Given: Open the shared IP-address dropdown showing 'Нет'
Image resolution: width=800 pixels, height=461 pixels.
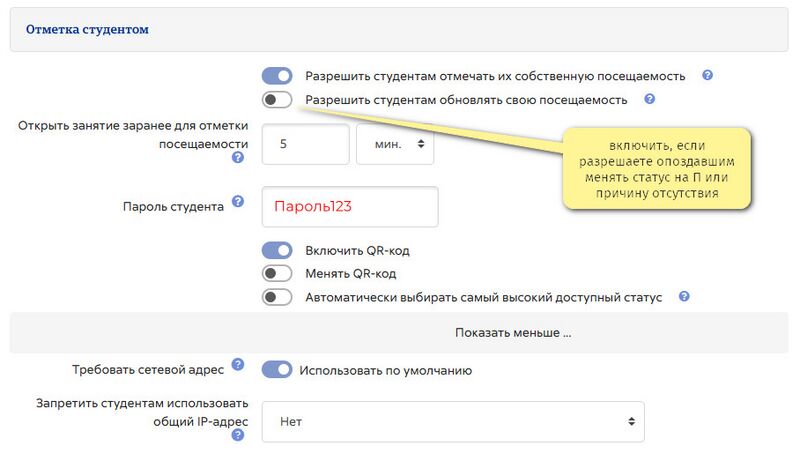Looking at the screenshot, I should 453,422.
